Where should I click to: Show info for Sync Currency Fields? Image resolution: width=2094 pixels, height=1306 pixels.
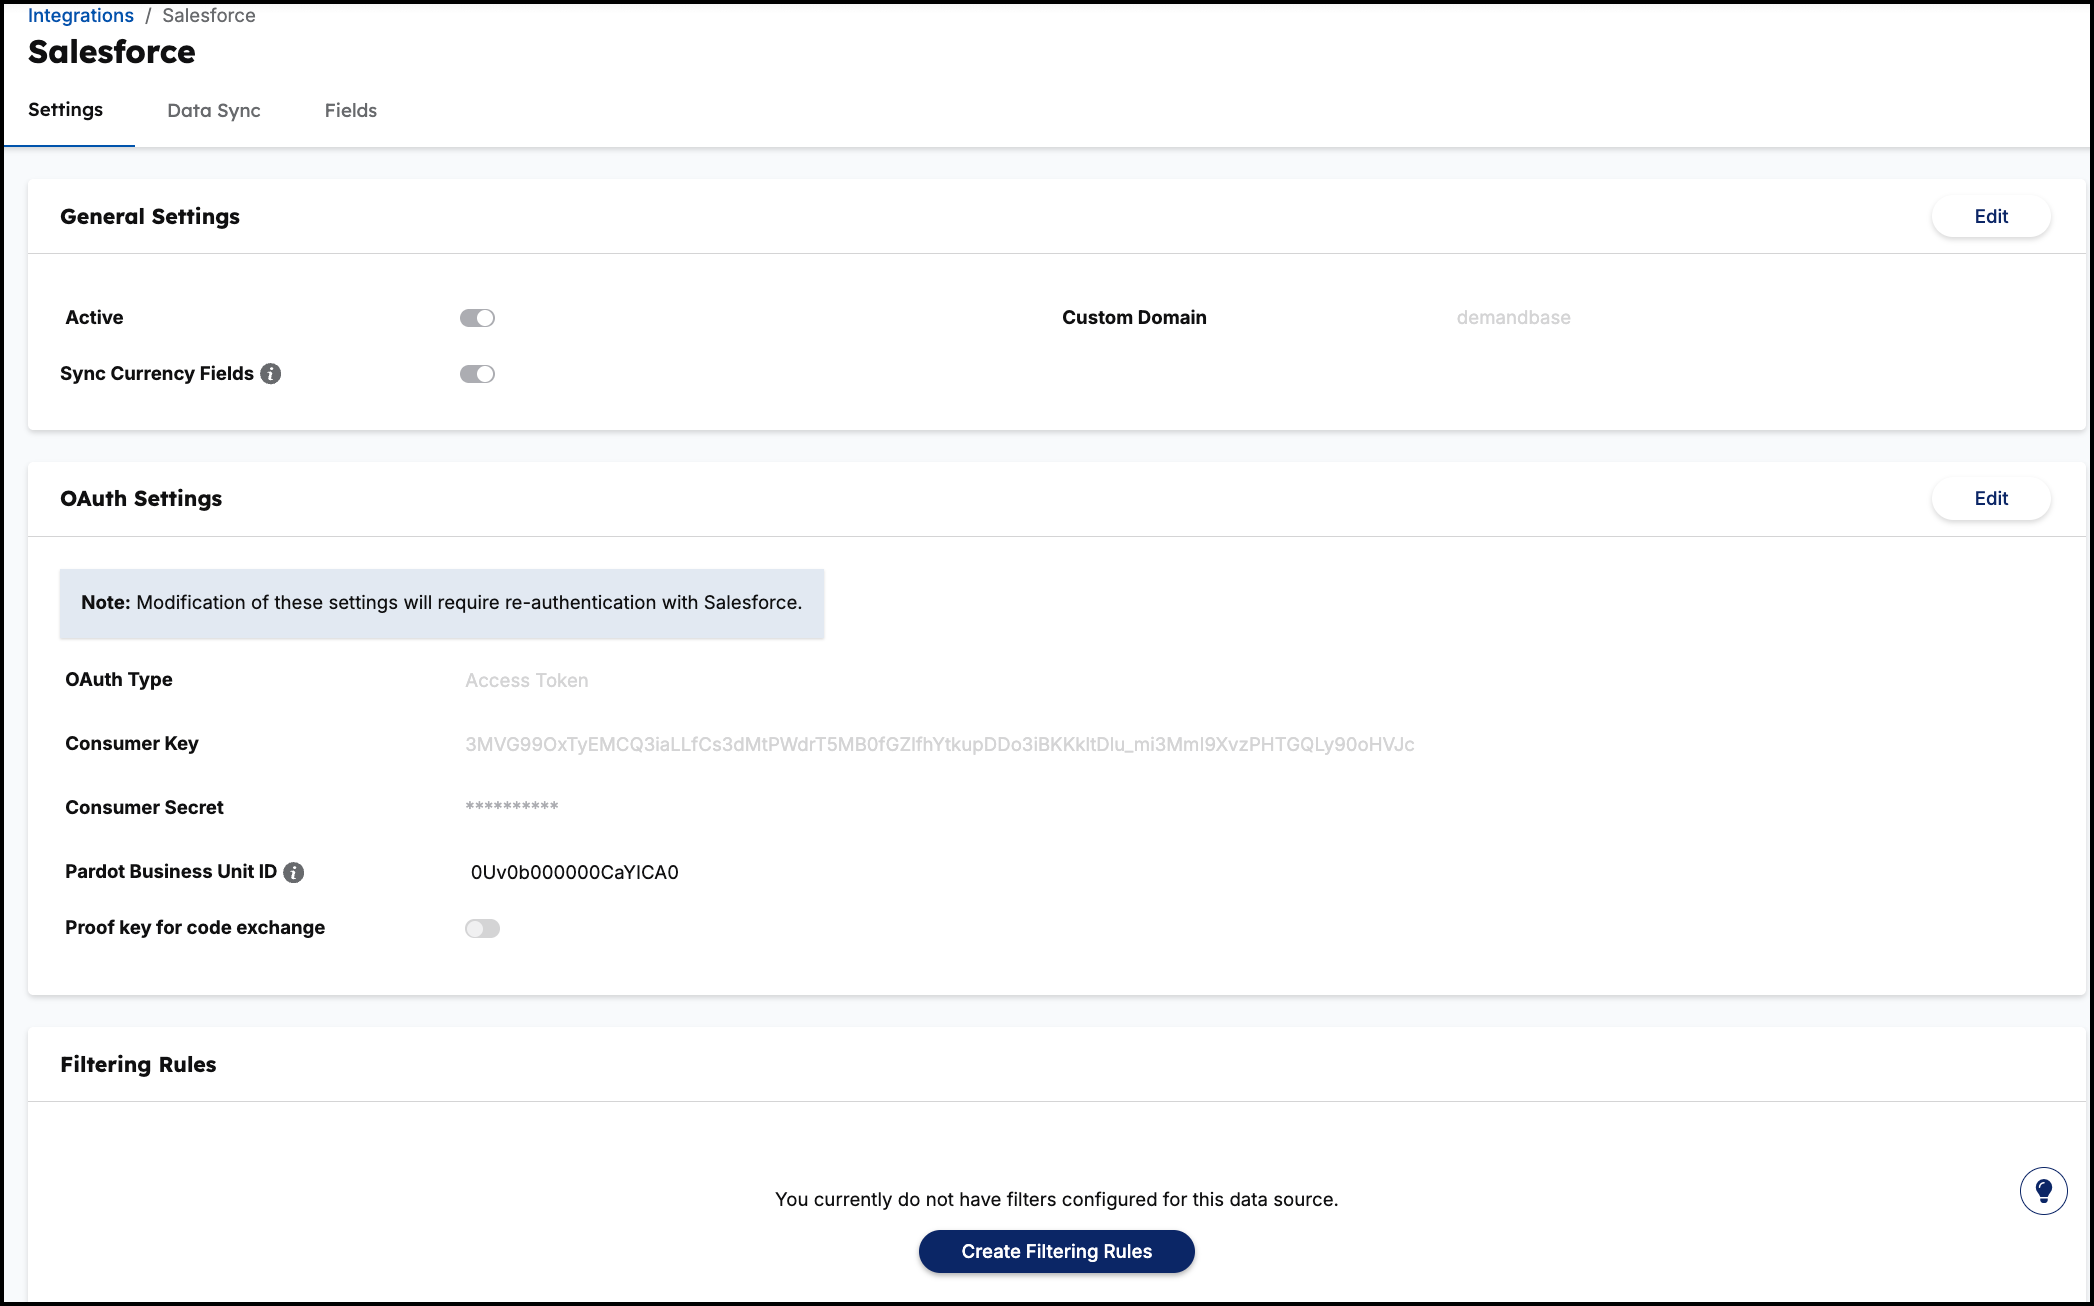(x=271, y=373)
